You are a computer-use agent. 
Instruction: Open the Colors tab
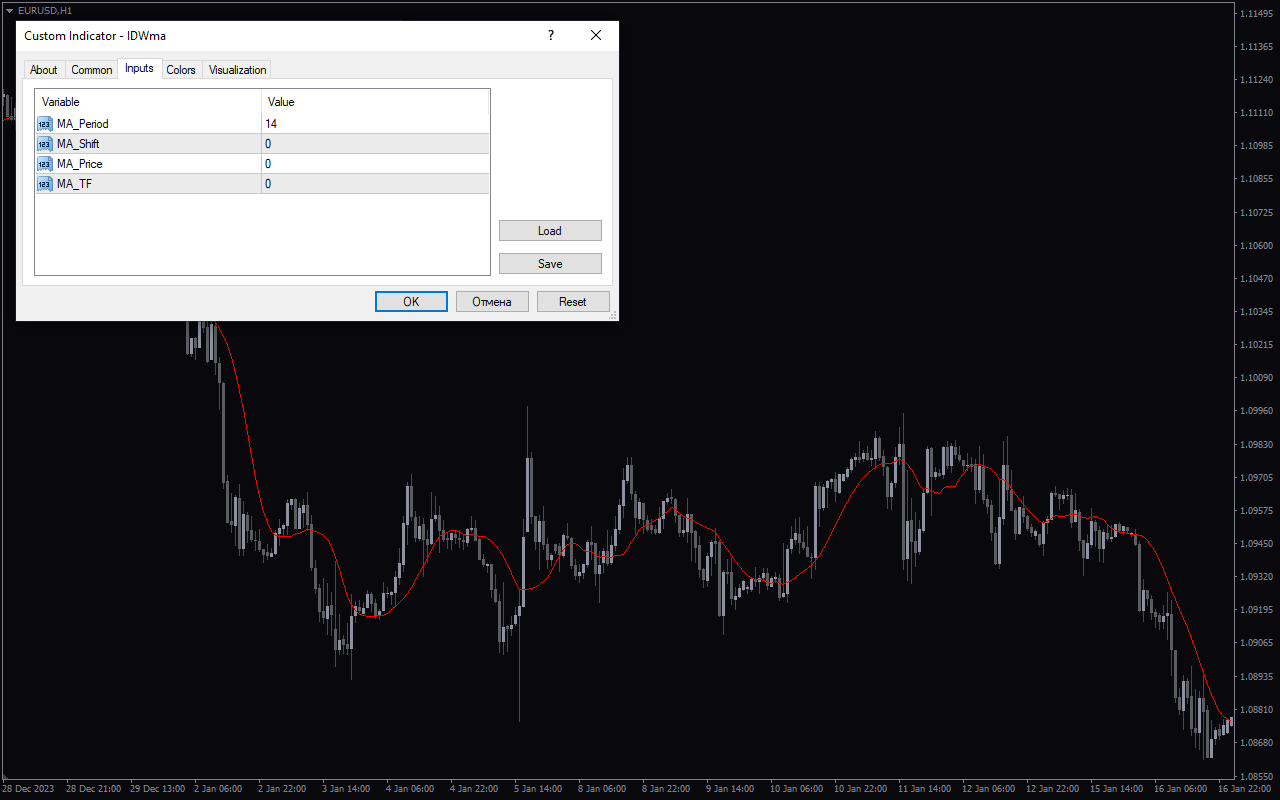point(181,70)
